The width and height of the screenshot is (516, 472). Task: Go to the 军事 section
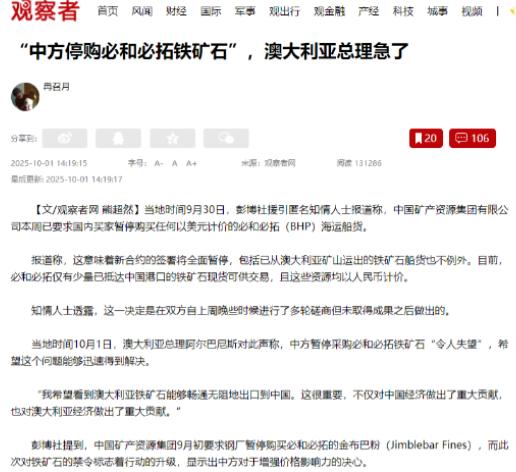click(245, 11)
